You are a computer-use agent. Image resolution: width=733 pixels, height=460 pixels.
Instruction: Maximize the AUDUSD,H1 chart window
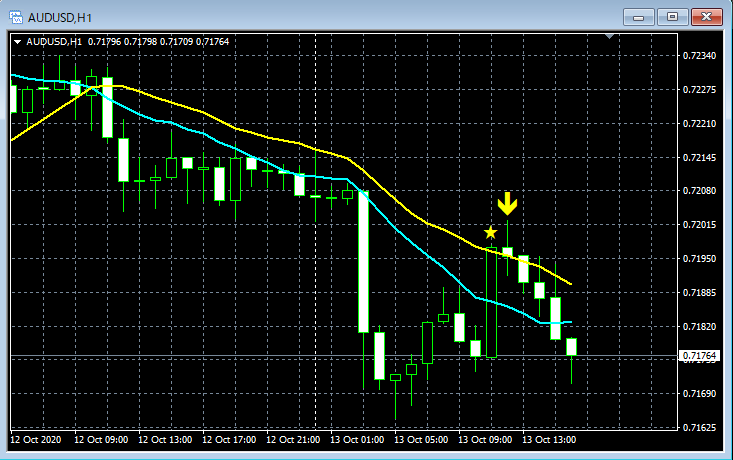tap(672, 17)
